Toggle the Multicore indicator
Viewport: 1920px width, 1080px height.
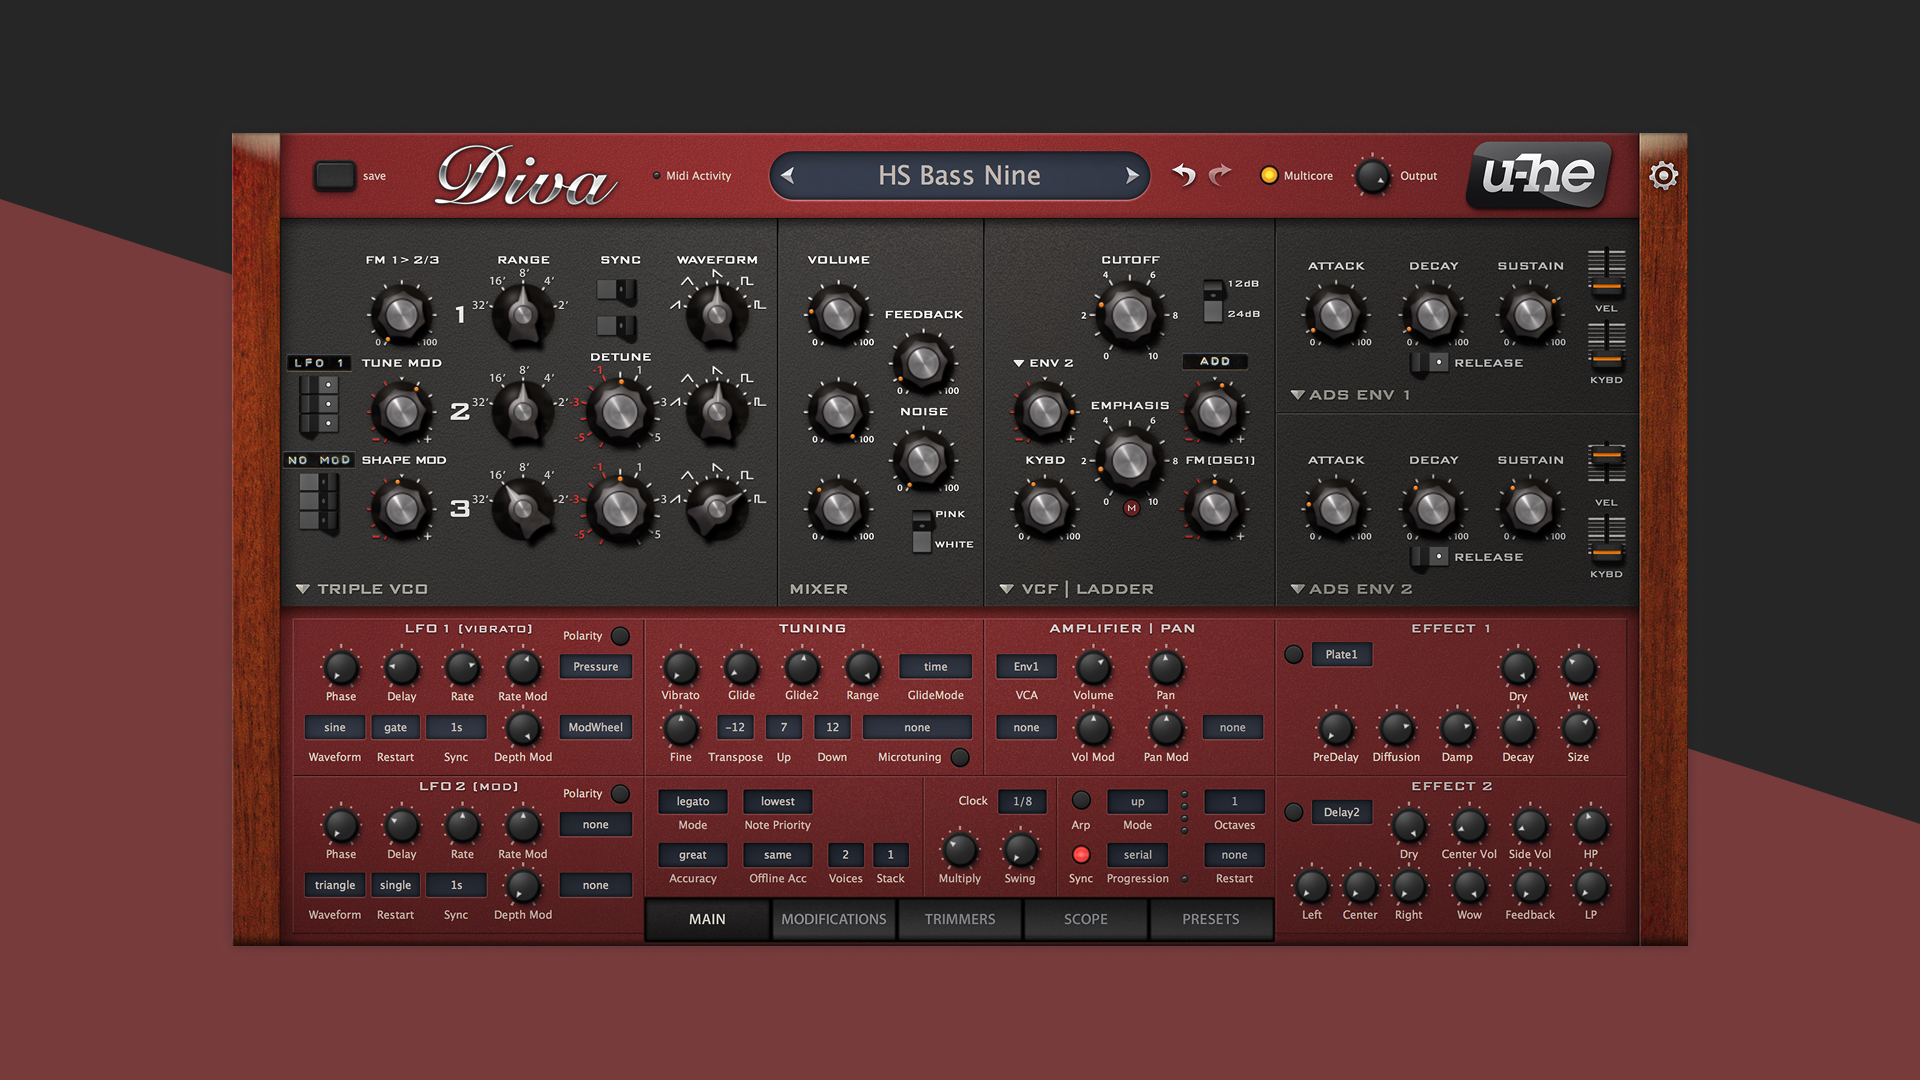coord(1269,175)
